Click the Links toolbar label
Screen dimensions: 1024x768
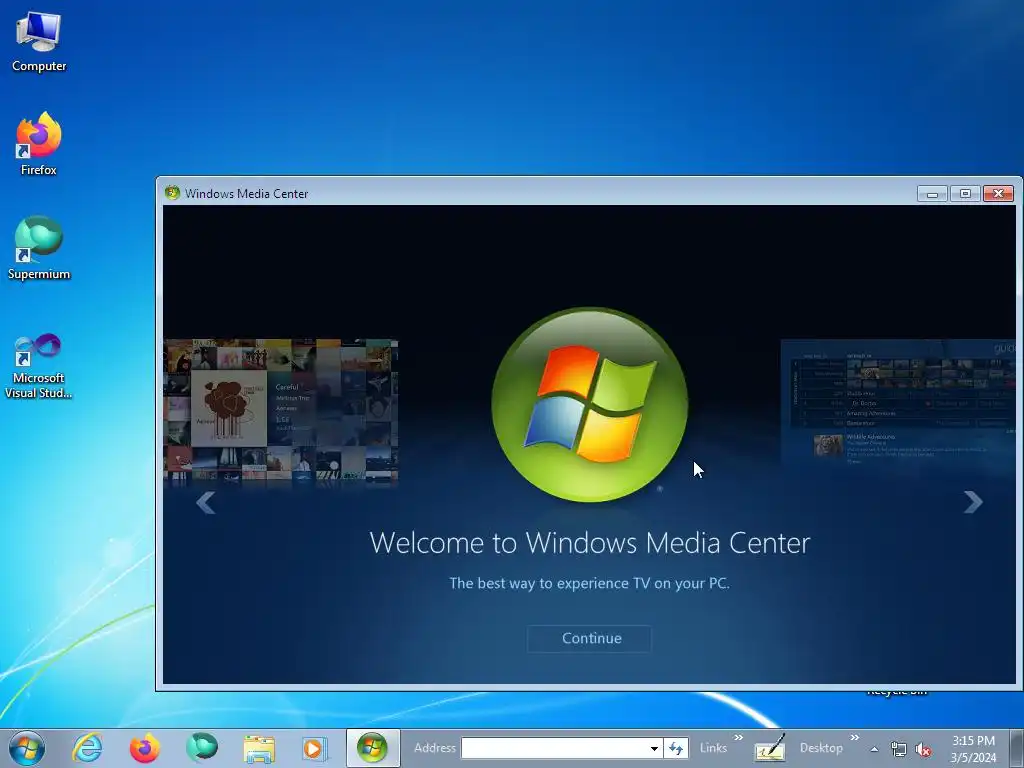pos(713,748)
